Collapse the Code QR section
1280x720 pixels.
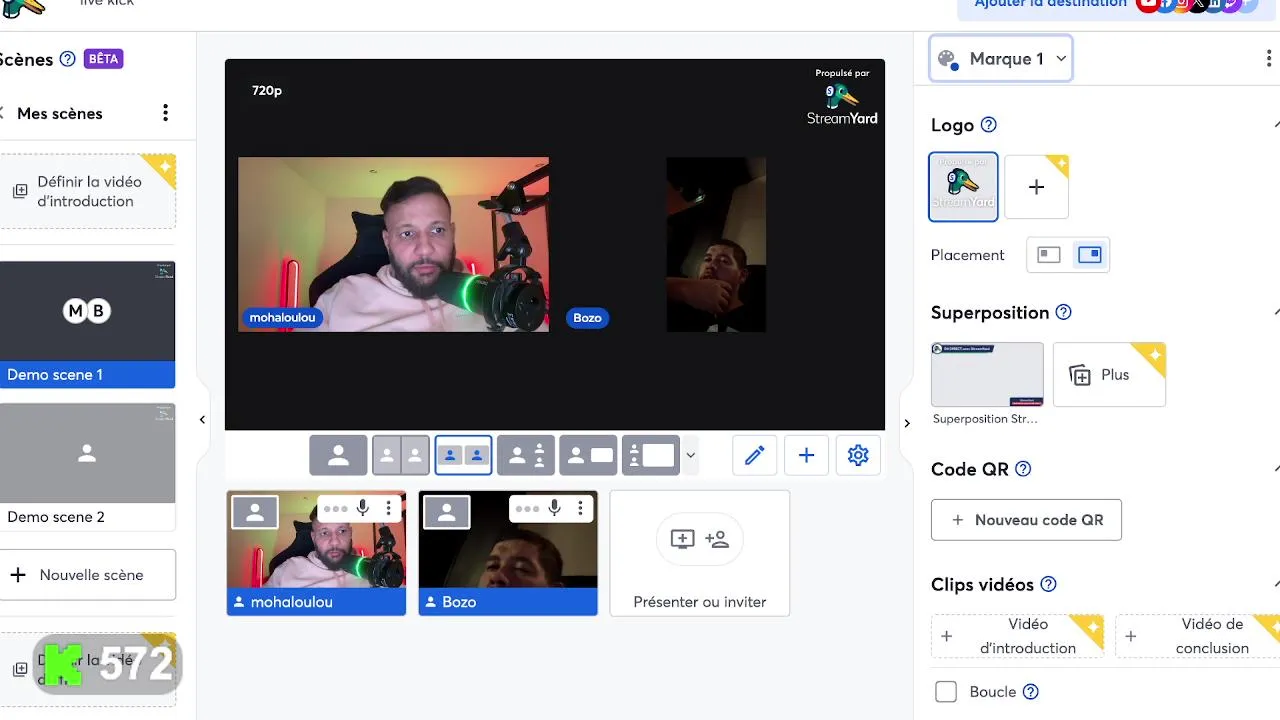pos(1275,469)
